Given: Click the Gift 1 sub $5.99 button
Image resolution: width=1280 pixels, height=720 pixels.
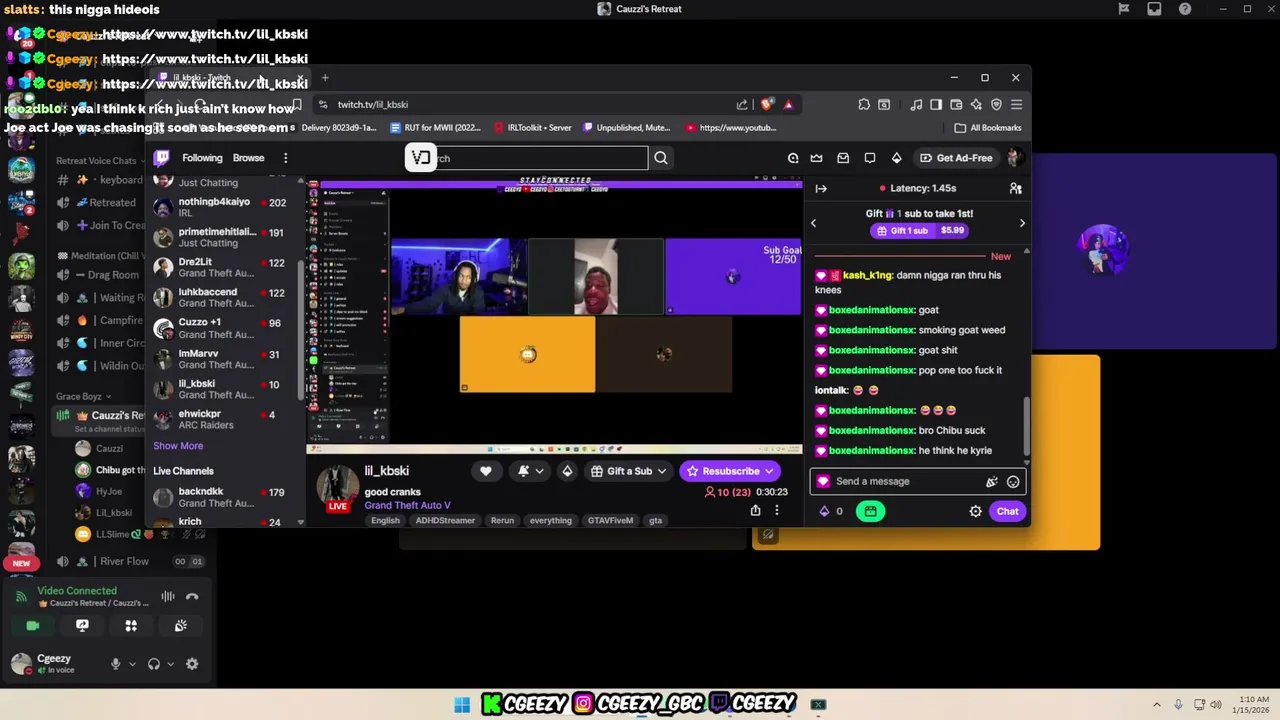Looking at the screenshot, I should click(x=919, y=230).
